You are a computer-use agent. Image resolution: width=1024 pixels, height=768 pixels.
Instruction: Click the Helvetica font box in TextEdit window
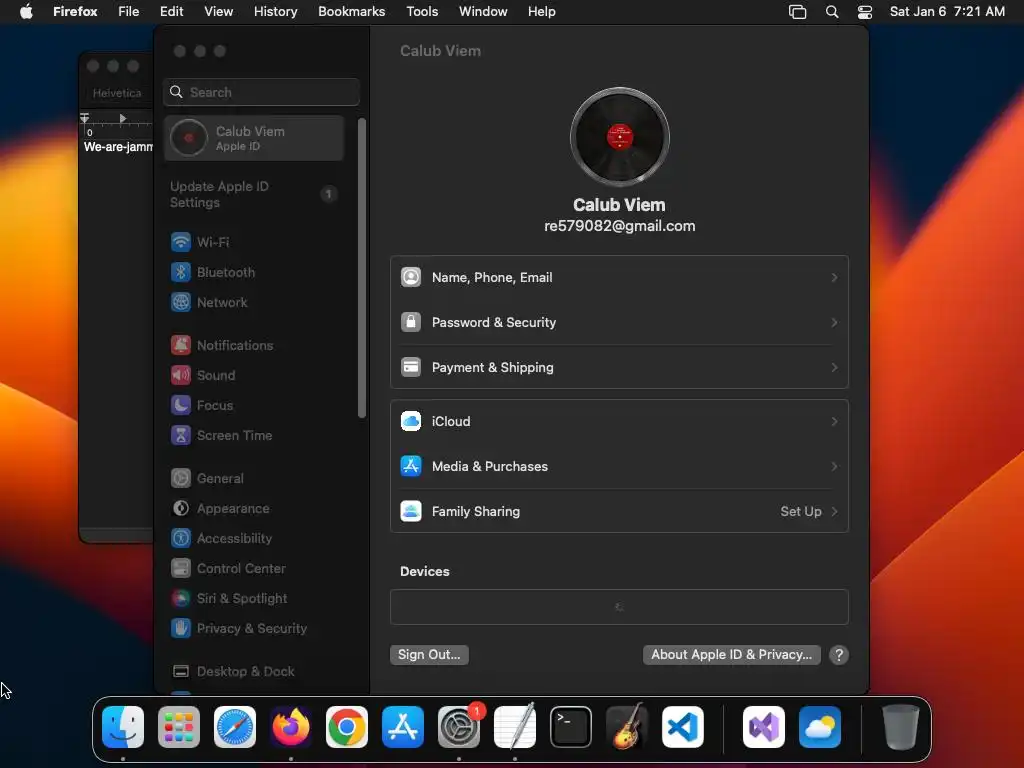tap(117, 93)
